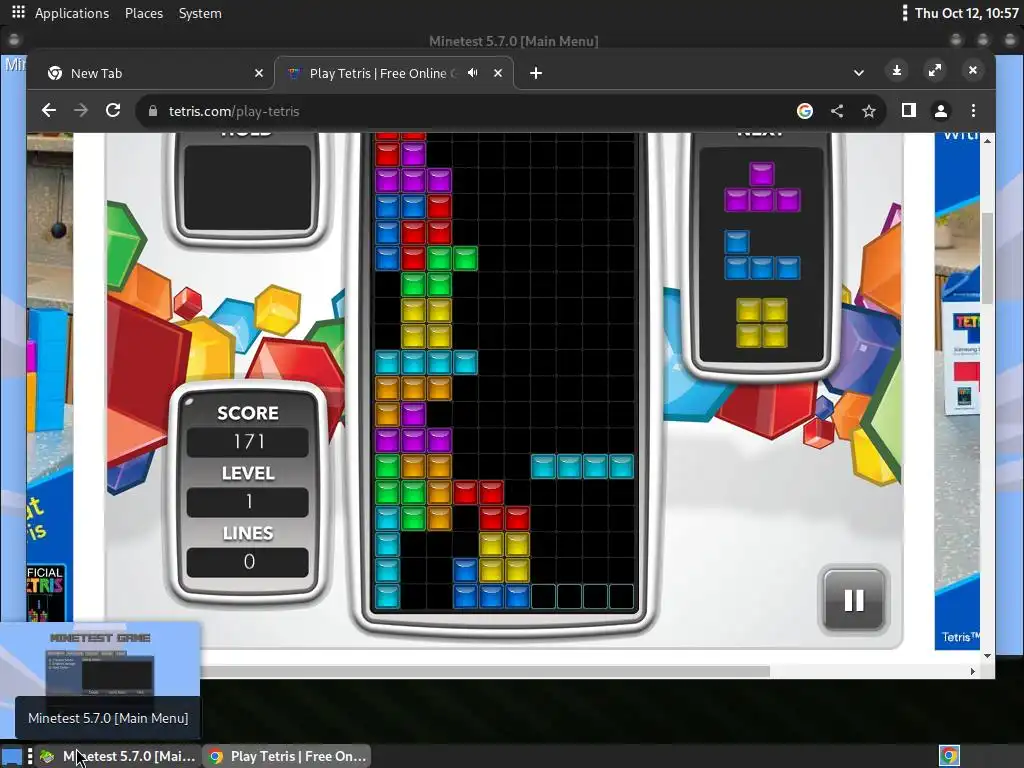This screenshot has height=768, width=1024.
Task: Open a new browser tab
Action: [536, 73]
